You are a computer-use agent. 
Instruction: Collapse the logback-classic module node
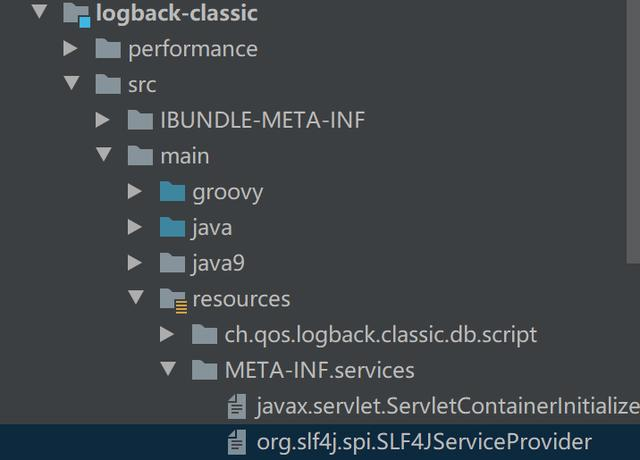[40, 11]
